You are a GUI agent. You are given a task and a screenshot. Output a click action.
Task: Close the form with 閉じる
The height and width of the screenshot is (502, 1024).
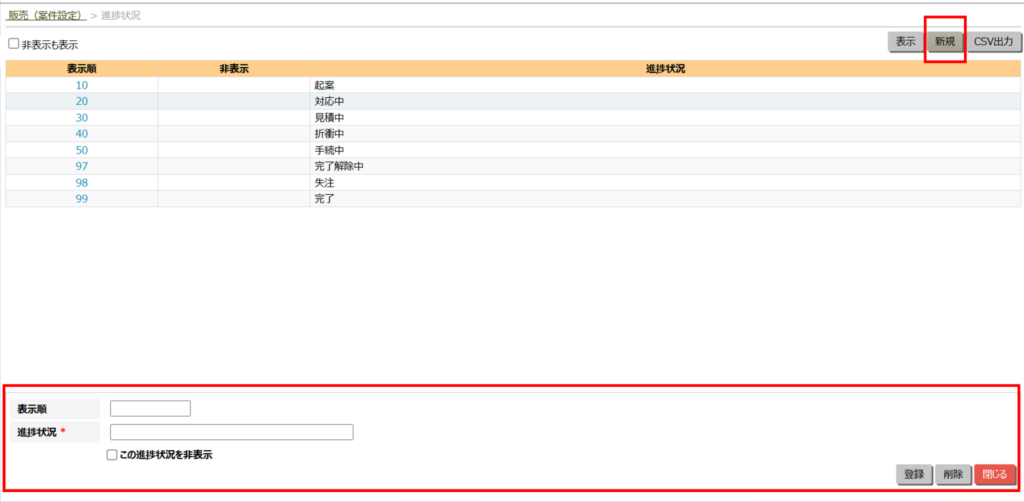[995, 474]
